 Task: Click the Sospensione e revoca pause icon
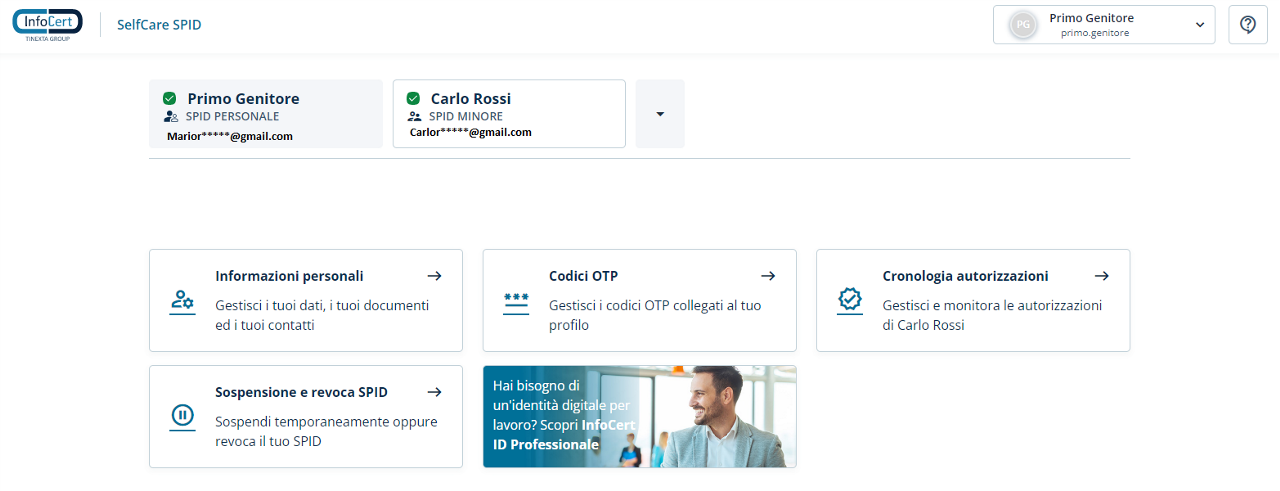coord(182,416)
